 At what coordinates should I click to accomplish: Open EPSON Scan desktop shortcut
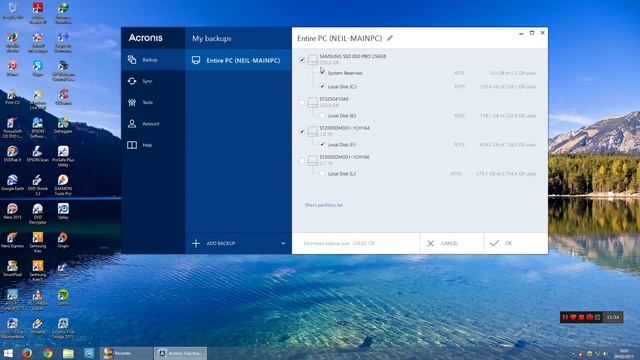point(38,154)
